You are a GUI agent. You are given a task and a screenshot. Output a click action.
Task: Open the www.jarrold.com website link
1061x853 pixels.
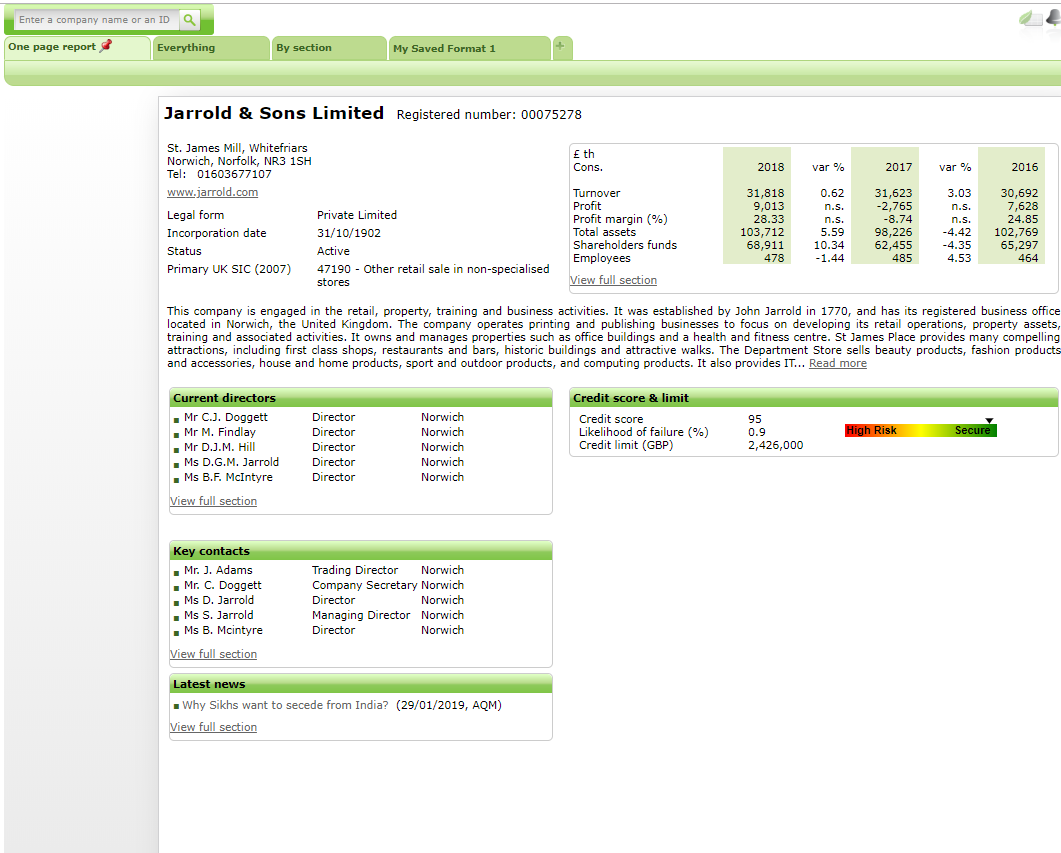click(212, 192)
